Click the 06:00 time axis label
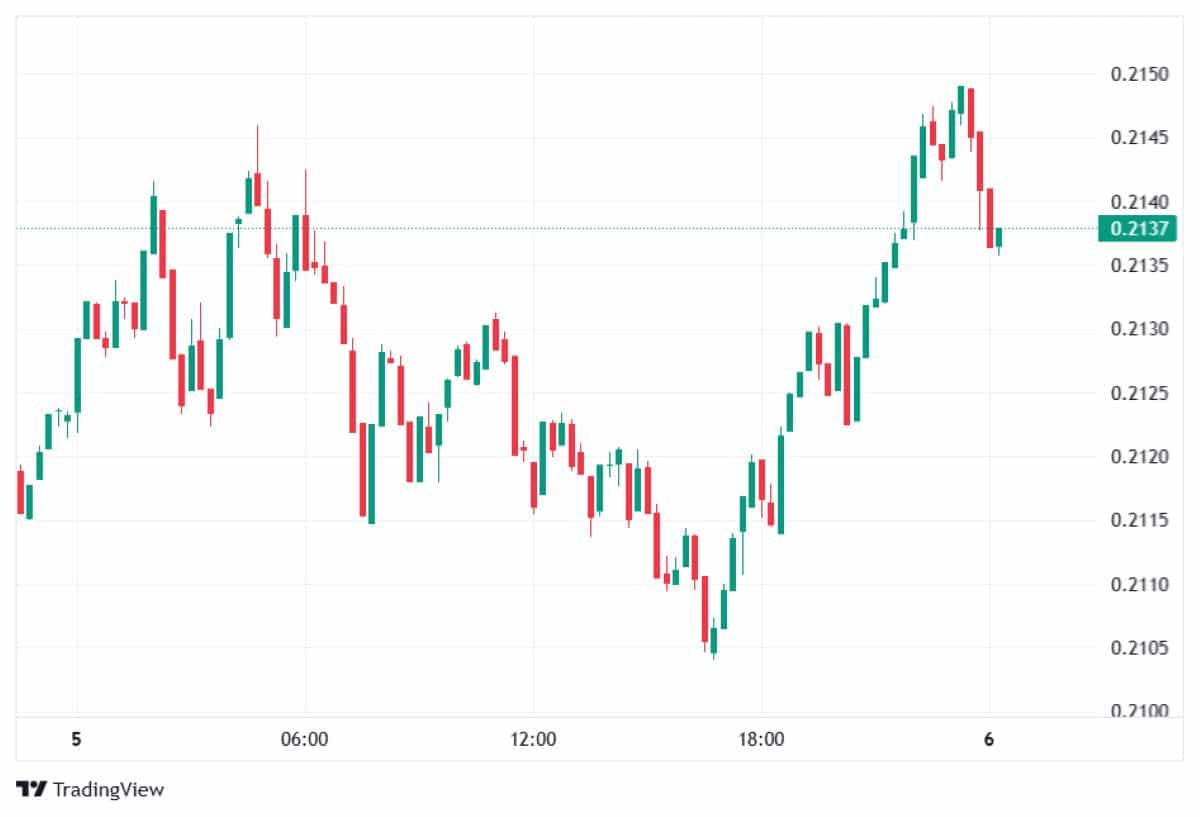The width and height of the screenshot is (1200, 817). tap(305, 740)
